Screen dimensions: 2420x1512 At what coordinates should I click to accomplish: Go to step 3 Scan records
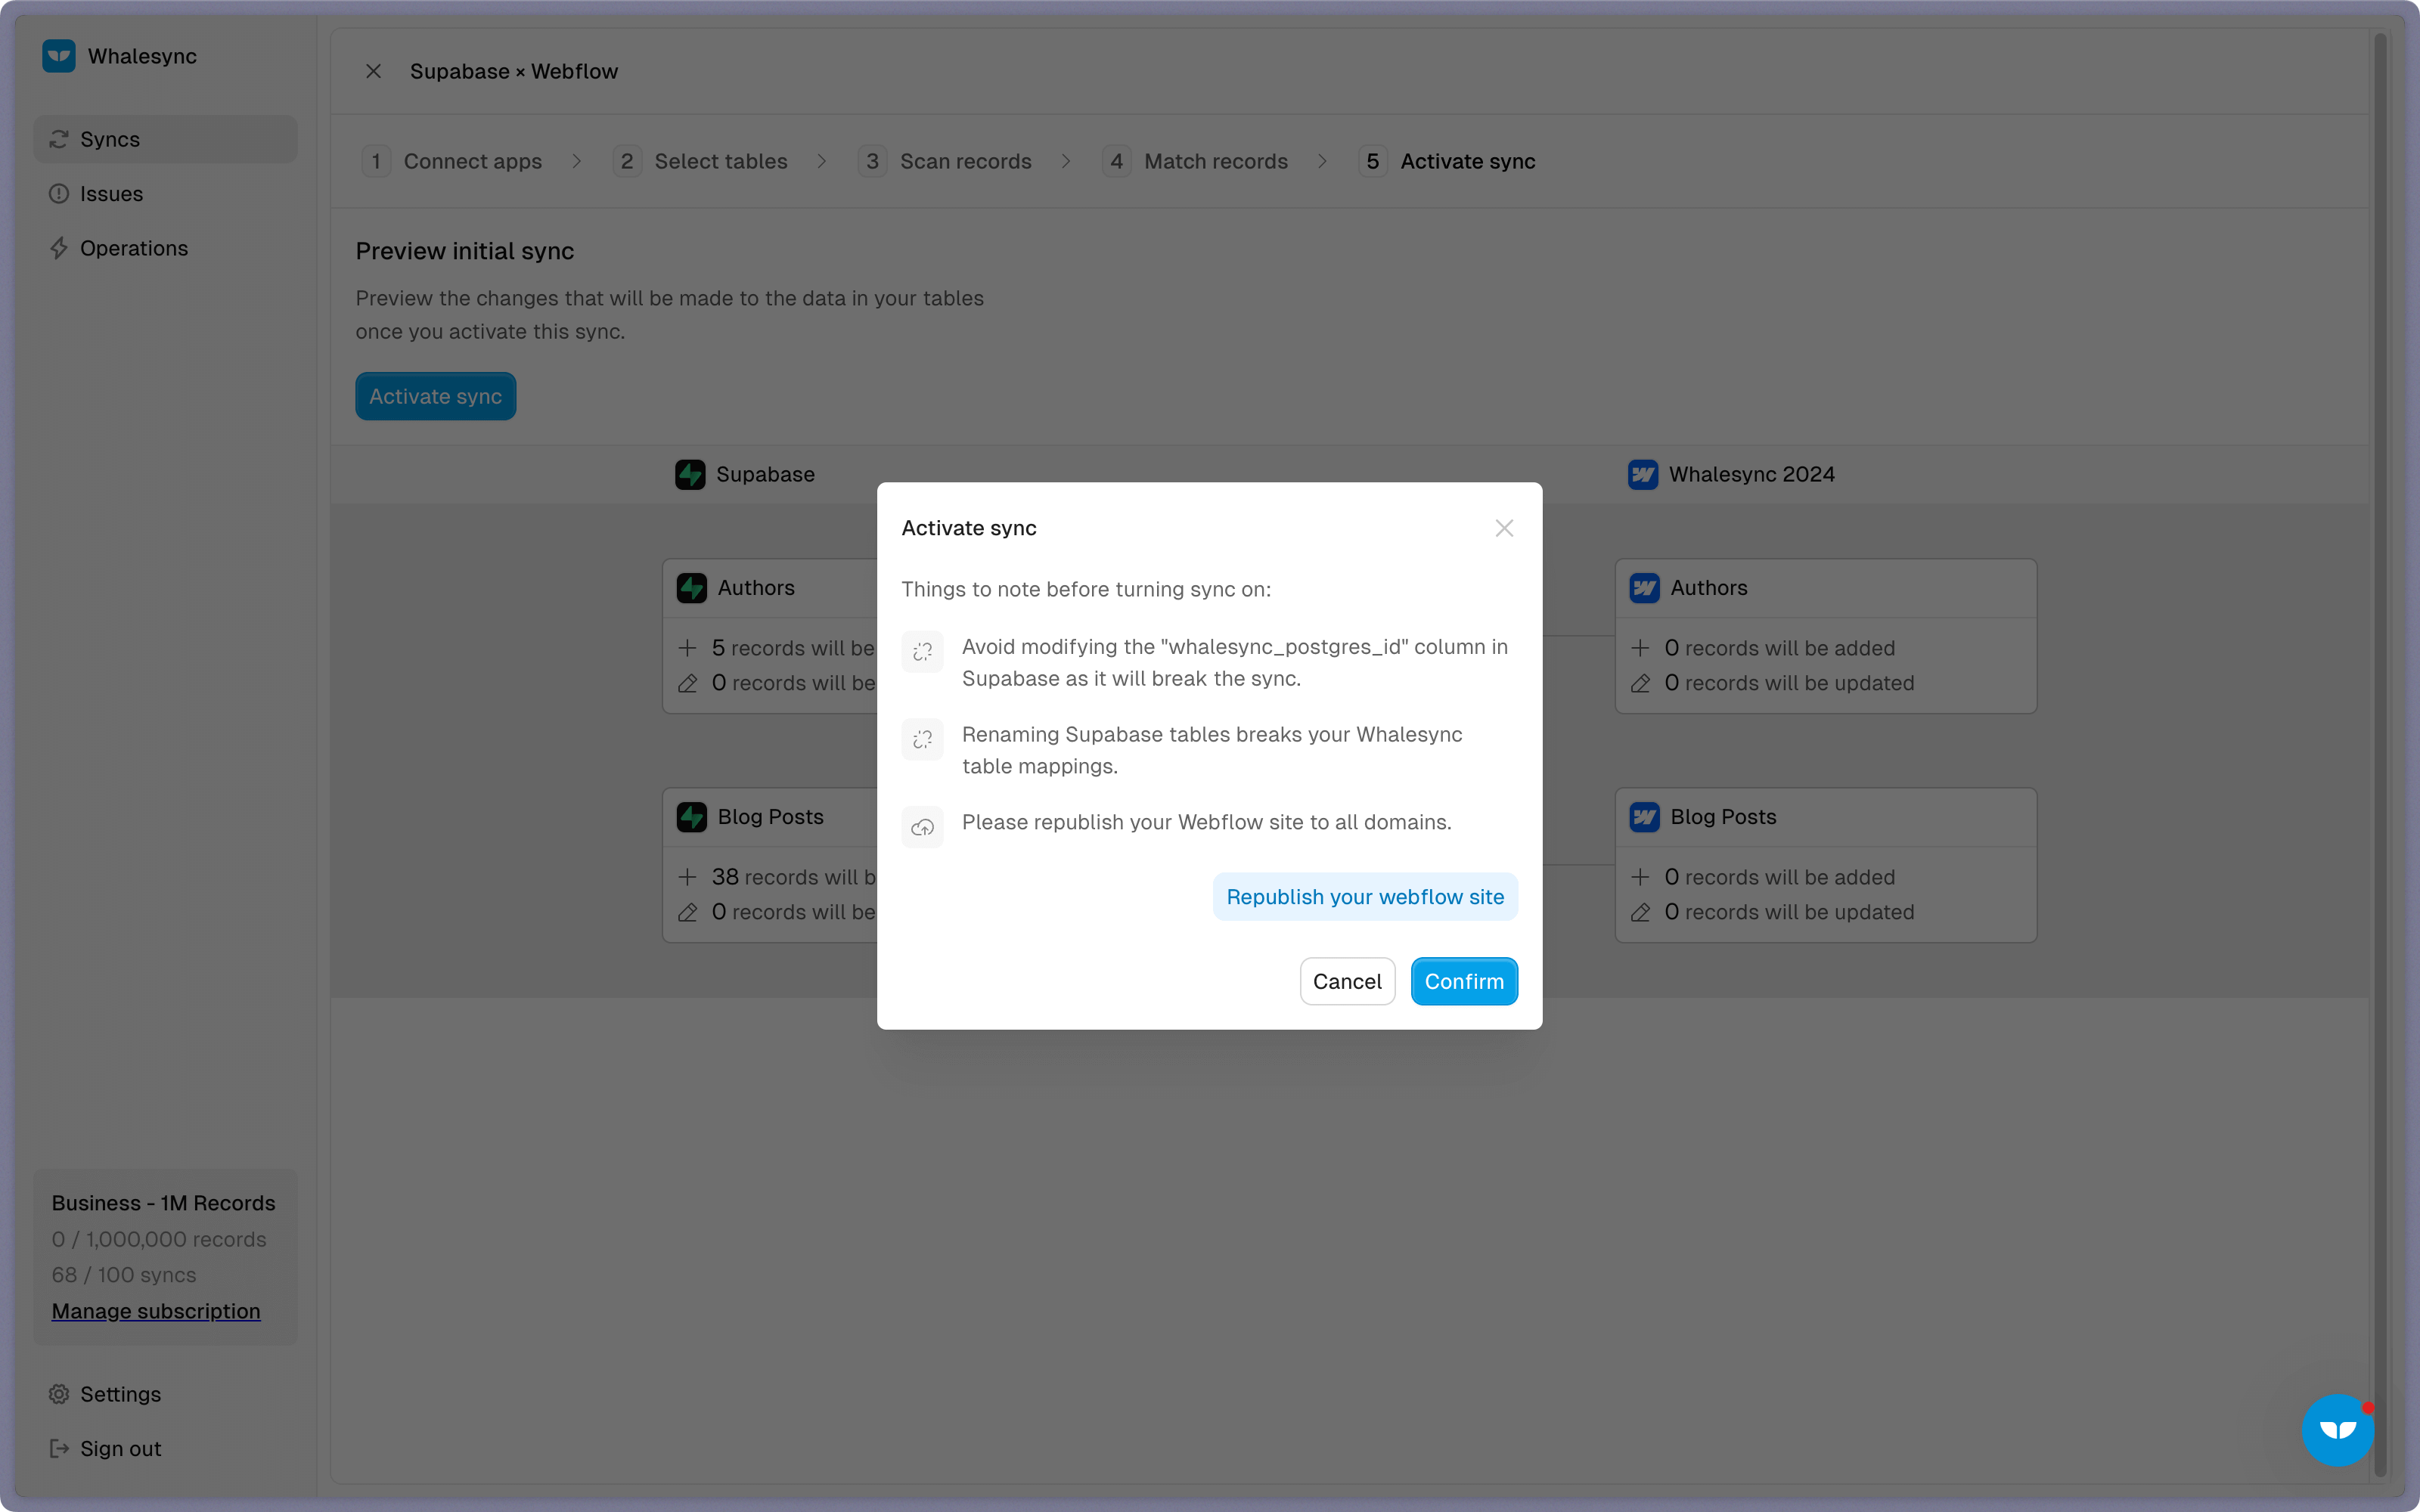pos(945,161)
